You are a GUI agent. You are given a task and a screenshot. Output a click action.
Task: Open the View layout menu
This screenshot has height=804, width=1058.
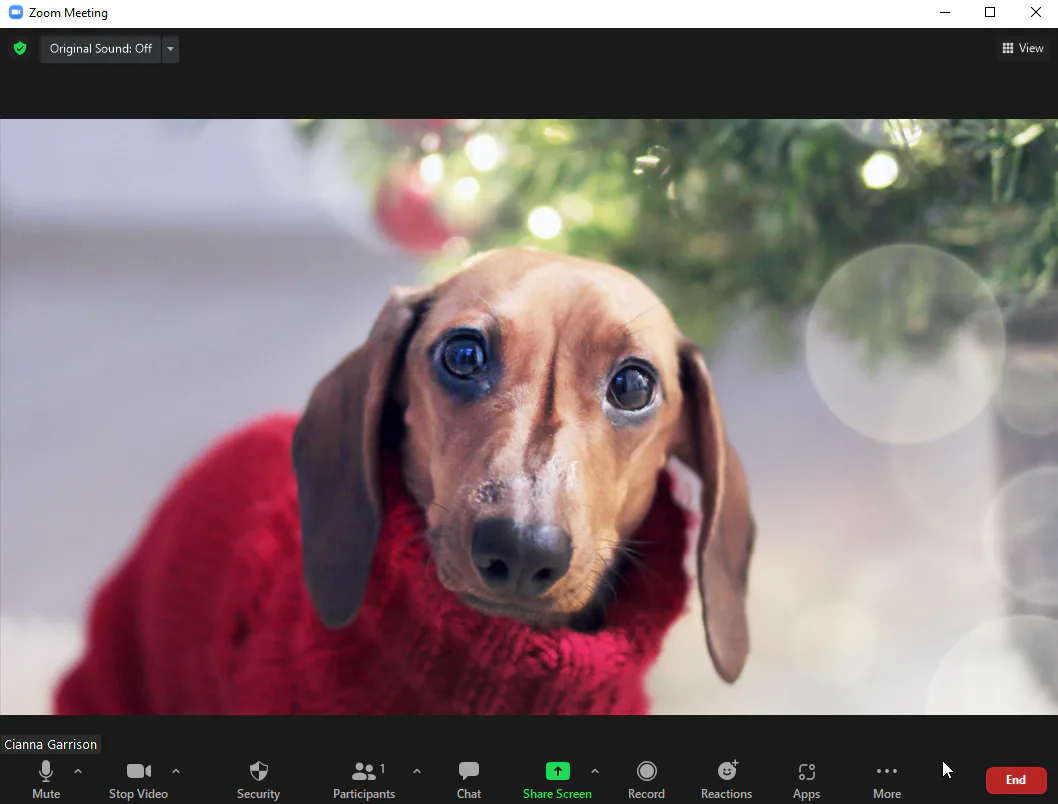pos(1023,48)
